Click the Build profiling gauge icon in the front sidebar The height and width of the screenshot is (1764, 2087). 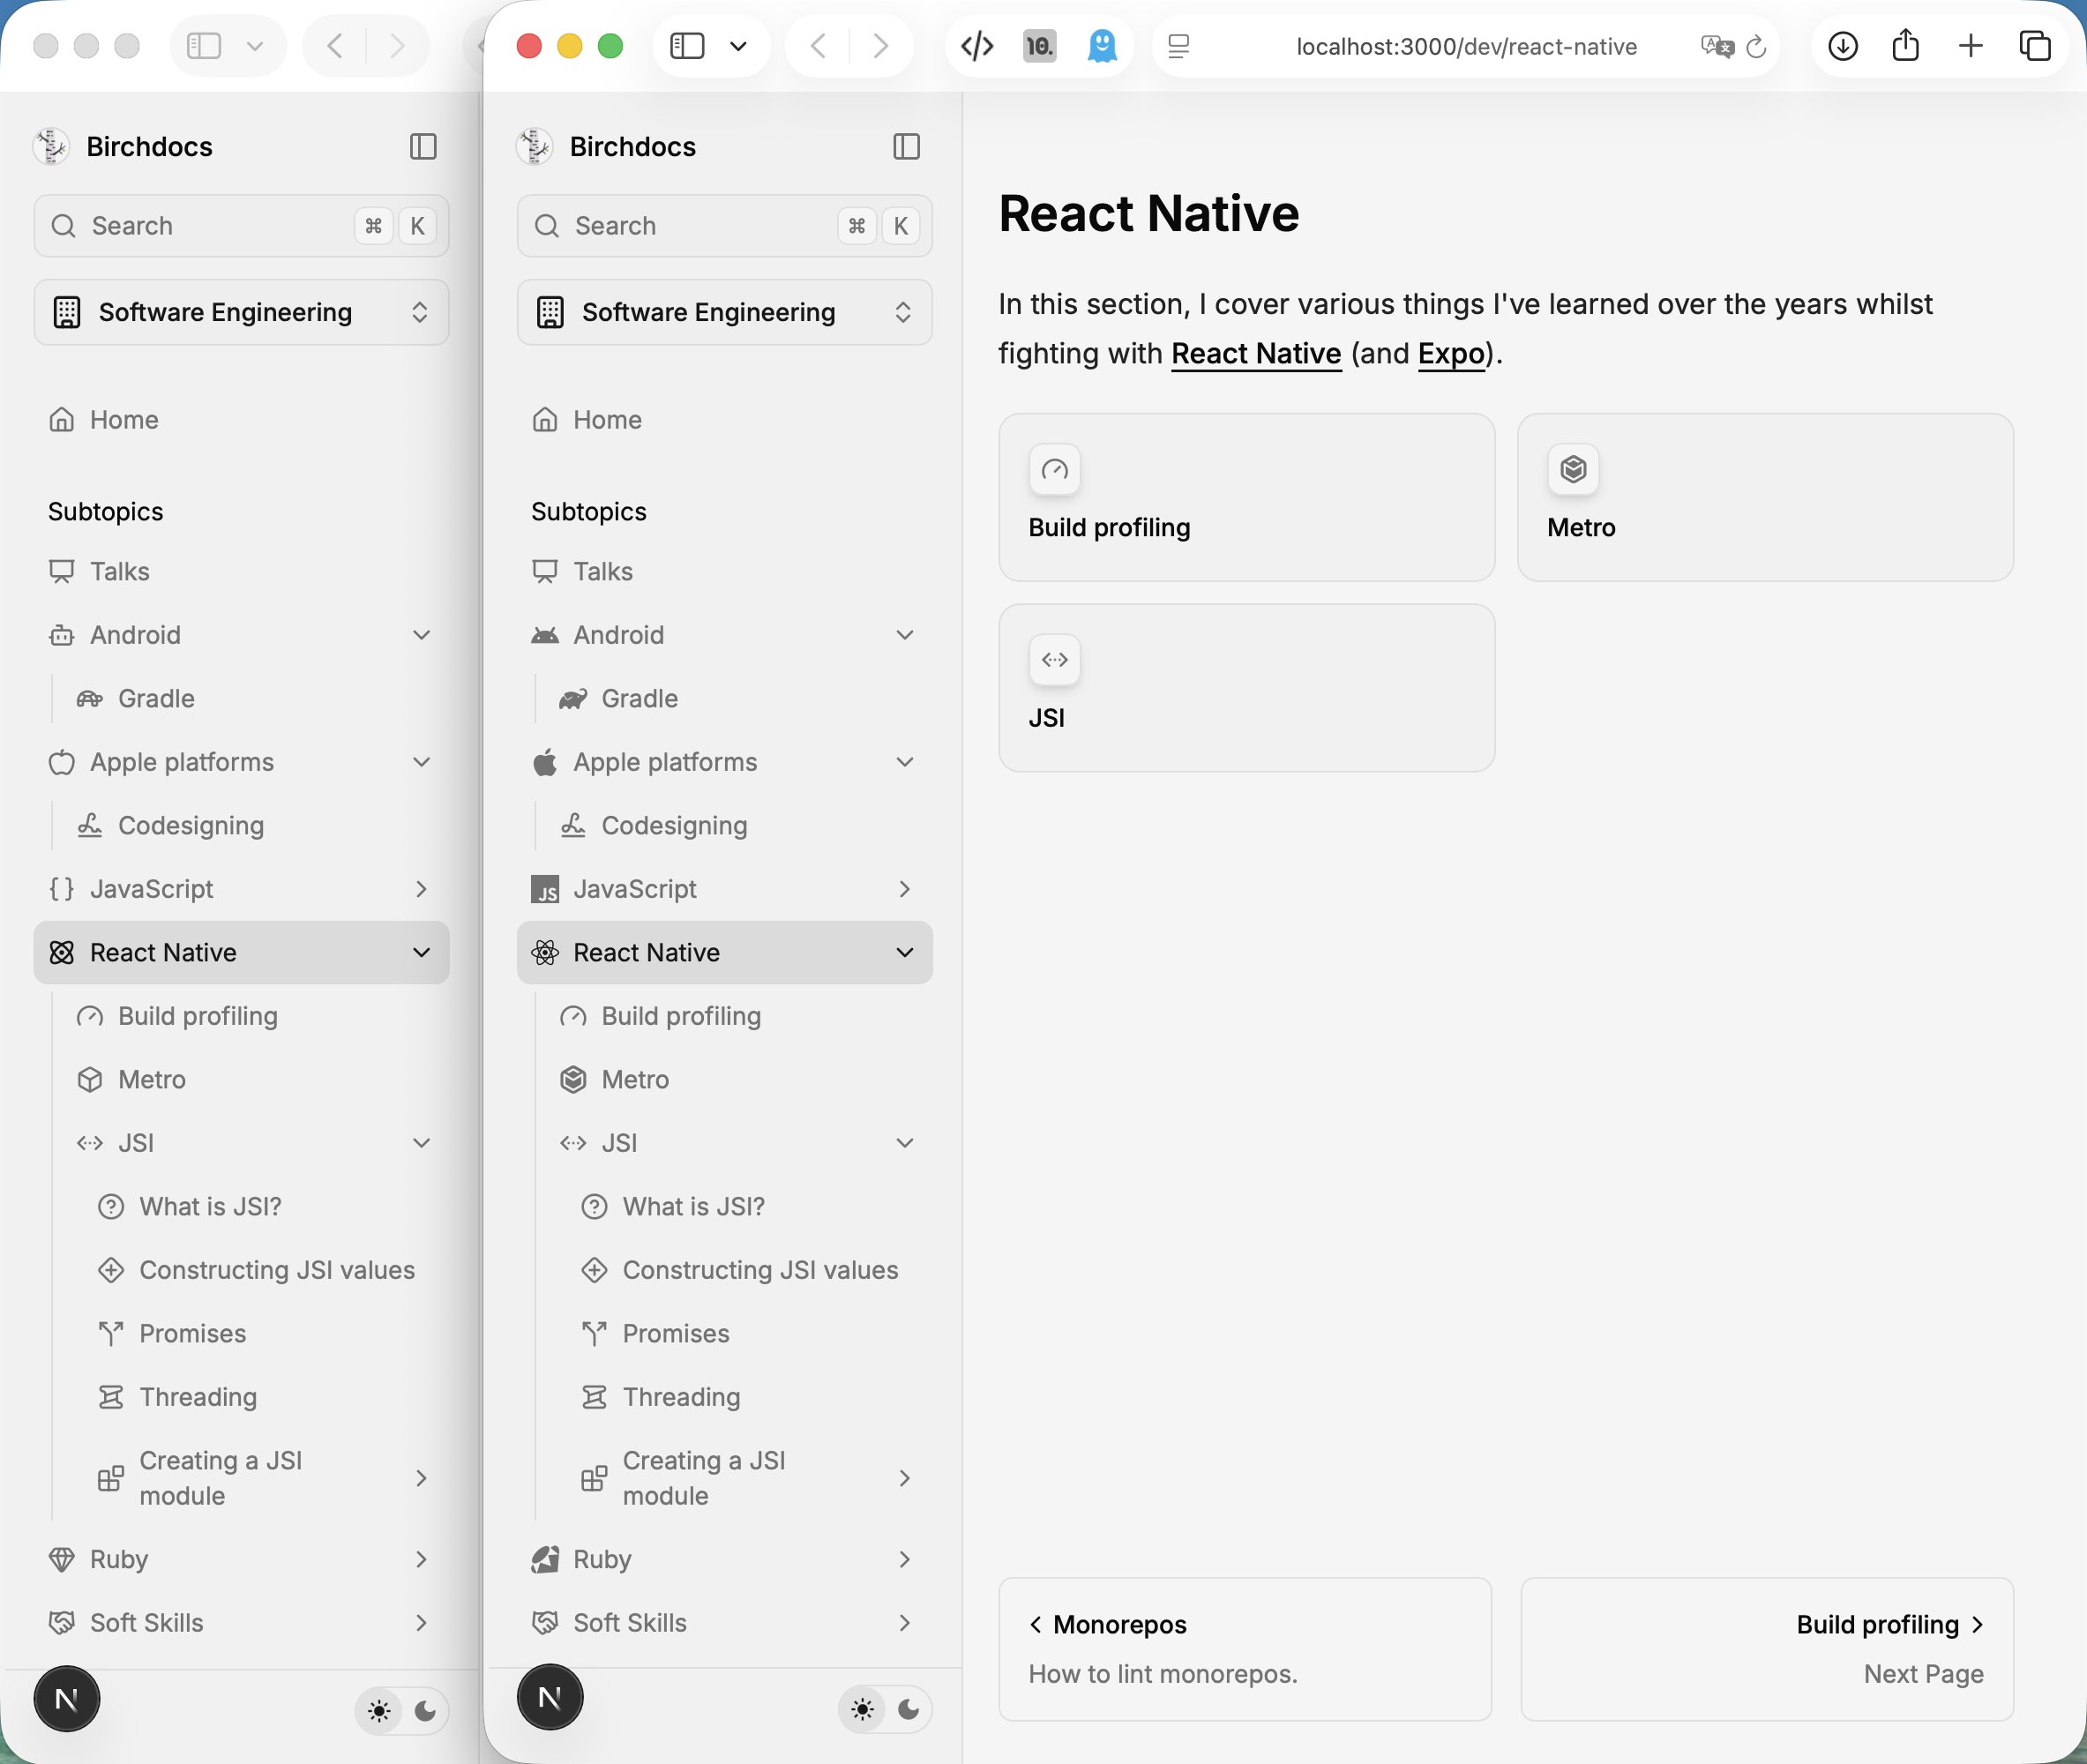click(x=573, y=1016)
